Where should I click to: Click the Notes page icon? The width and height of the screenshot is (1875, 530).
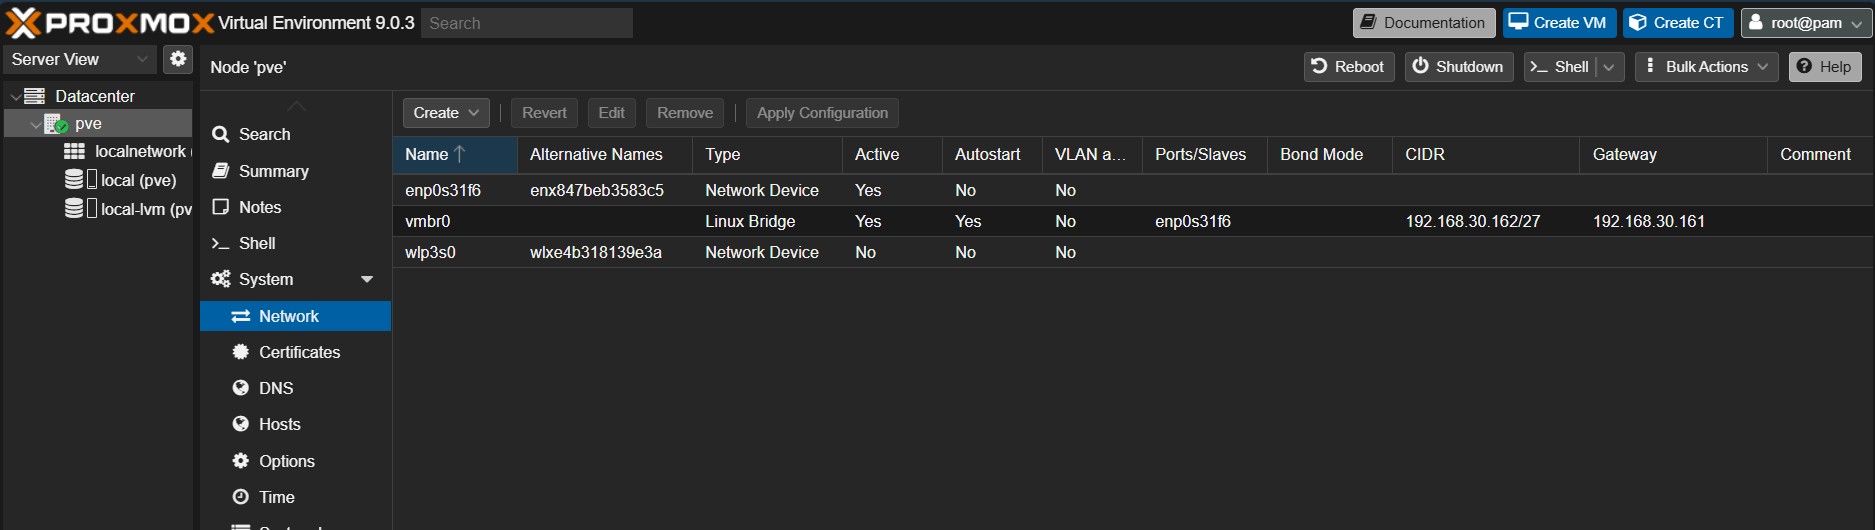(221, 207)
